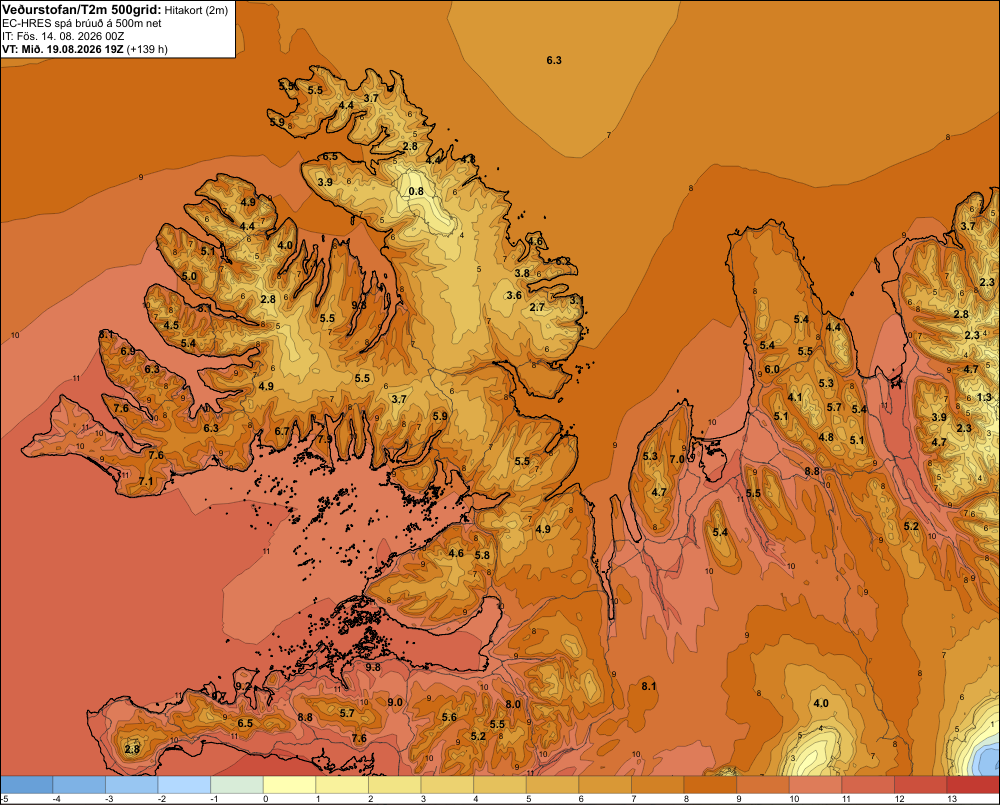
Task: Select the pale yellow legend swatch between 0 and 1
Action: 290,785
